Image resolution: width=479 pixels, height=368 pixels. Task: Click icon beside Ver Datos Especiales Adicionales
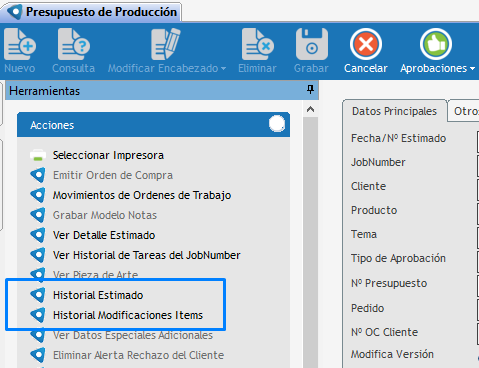(38, 336)
